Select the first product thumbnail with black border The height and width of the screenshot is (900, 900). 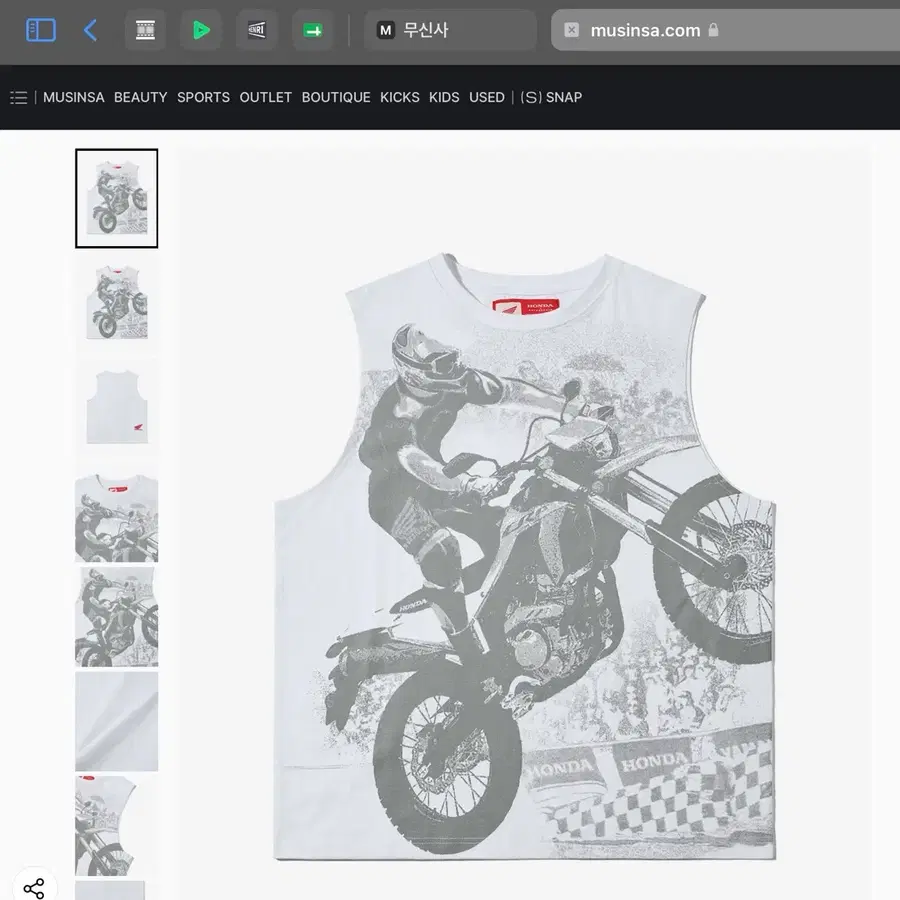click(x=117, y=199)
